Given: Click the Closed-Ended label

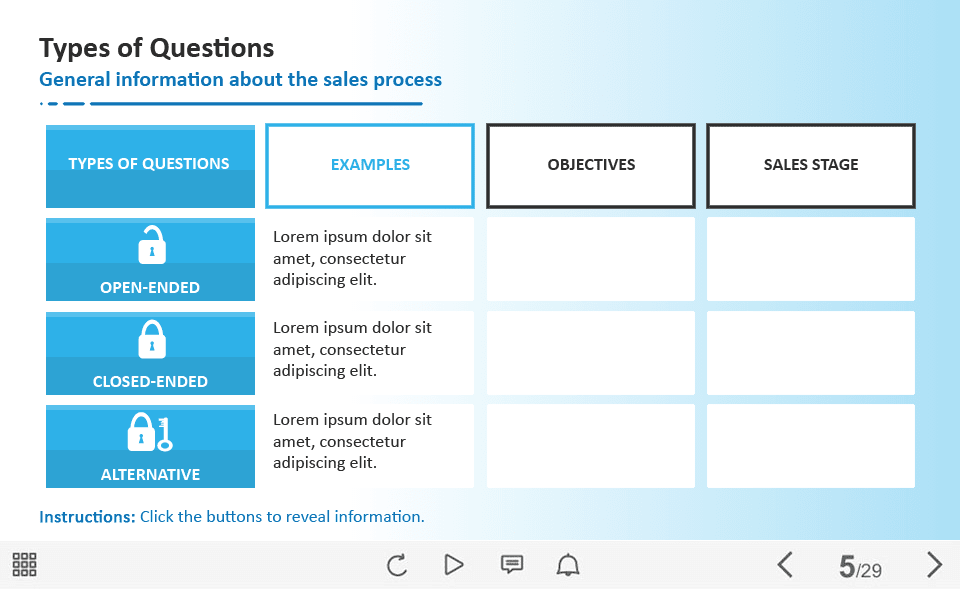Looking at the screenshot, I should click(150, 381).
